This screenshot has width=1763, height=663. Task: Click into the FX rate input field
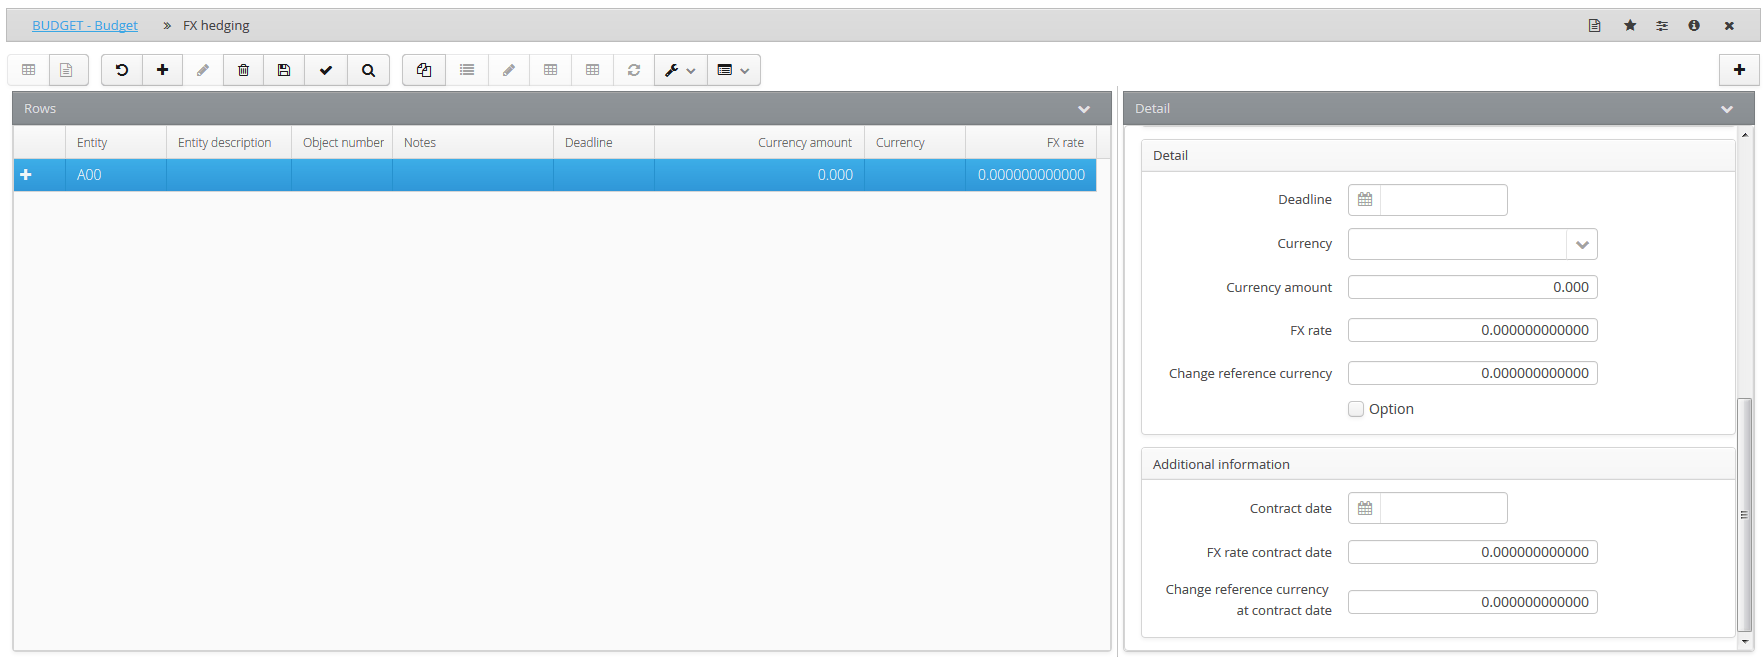coord(1472,330)
